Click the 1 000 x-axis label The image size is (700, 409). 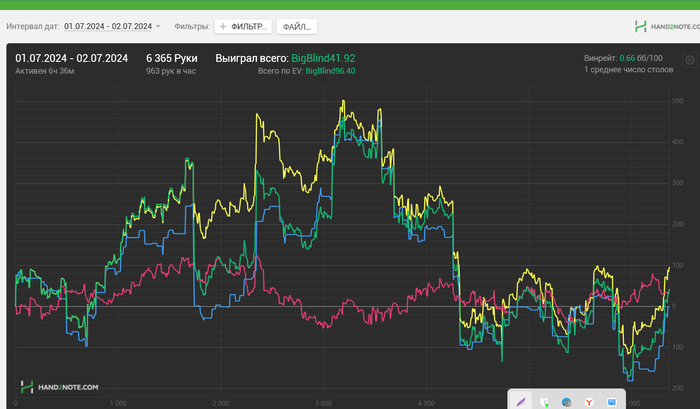(x=118, y=403)
